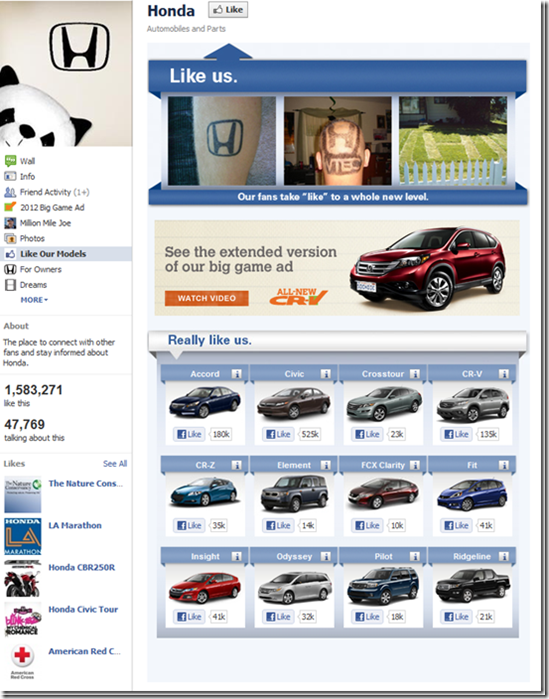
Task: Like the Odyssey model
Action: [x=278, y=617]
